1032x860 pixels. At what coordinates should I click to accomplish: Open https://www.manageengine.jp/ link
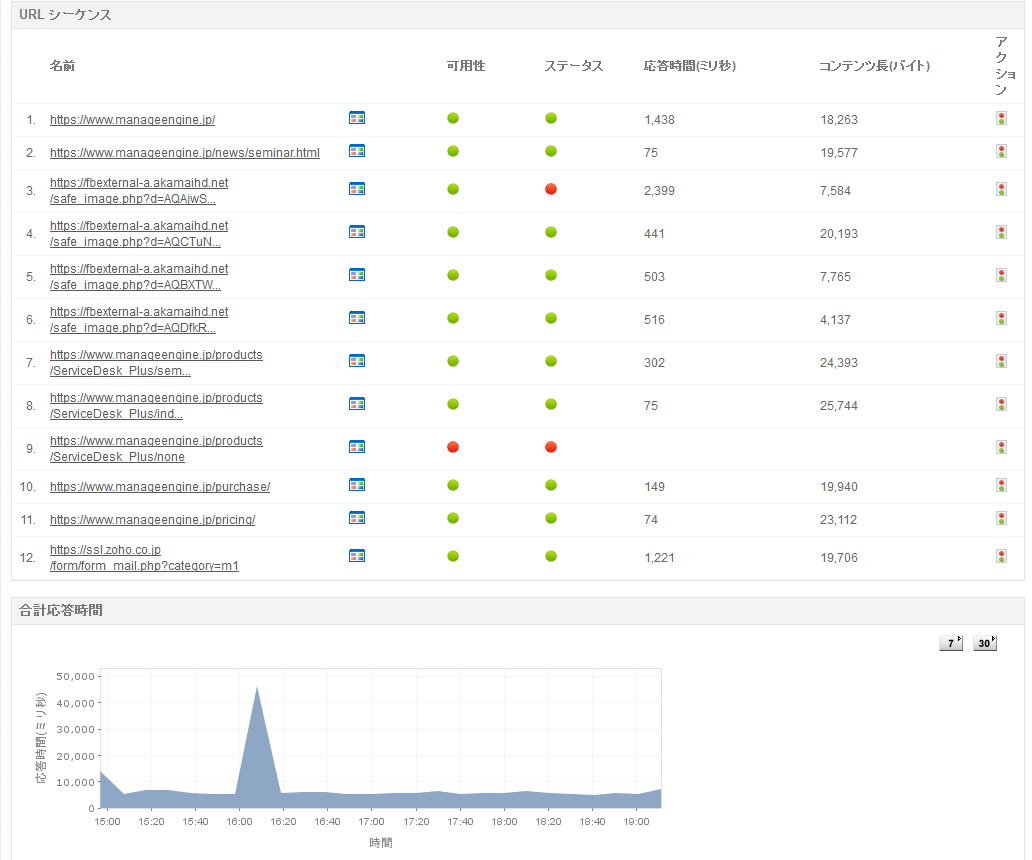pos(132,120)
